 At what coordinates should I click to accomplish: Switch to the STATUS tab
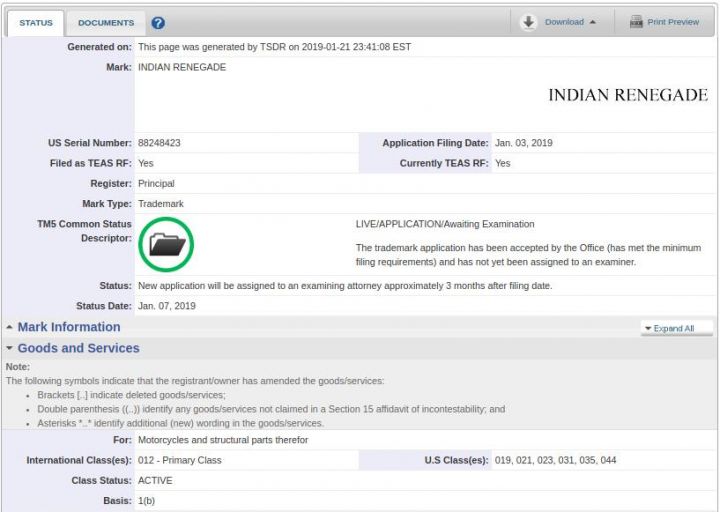36,22
